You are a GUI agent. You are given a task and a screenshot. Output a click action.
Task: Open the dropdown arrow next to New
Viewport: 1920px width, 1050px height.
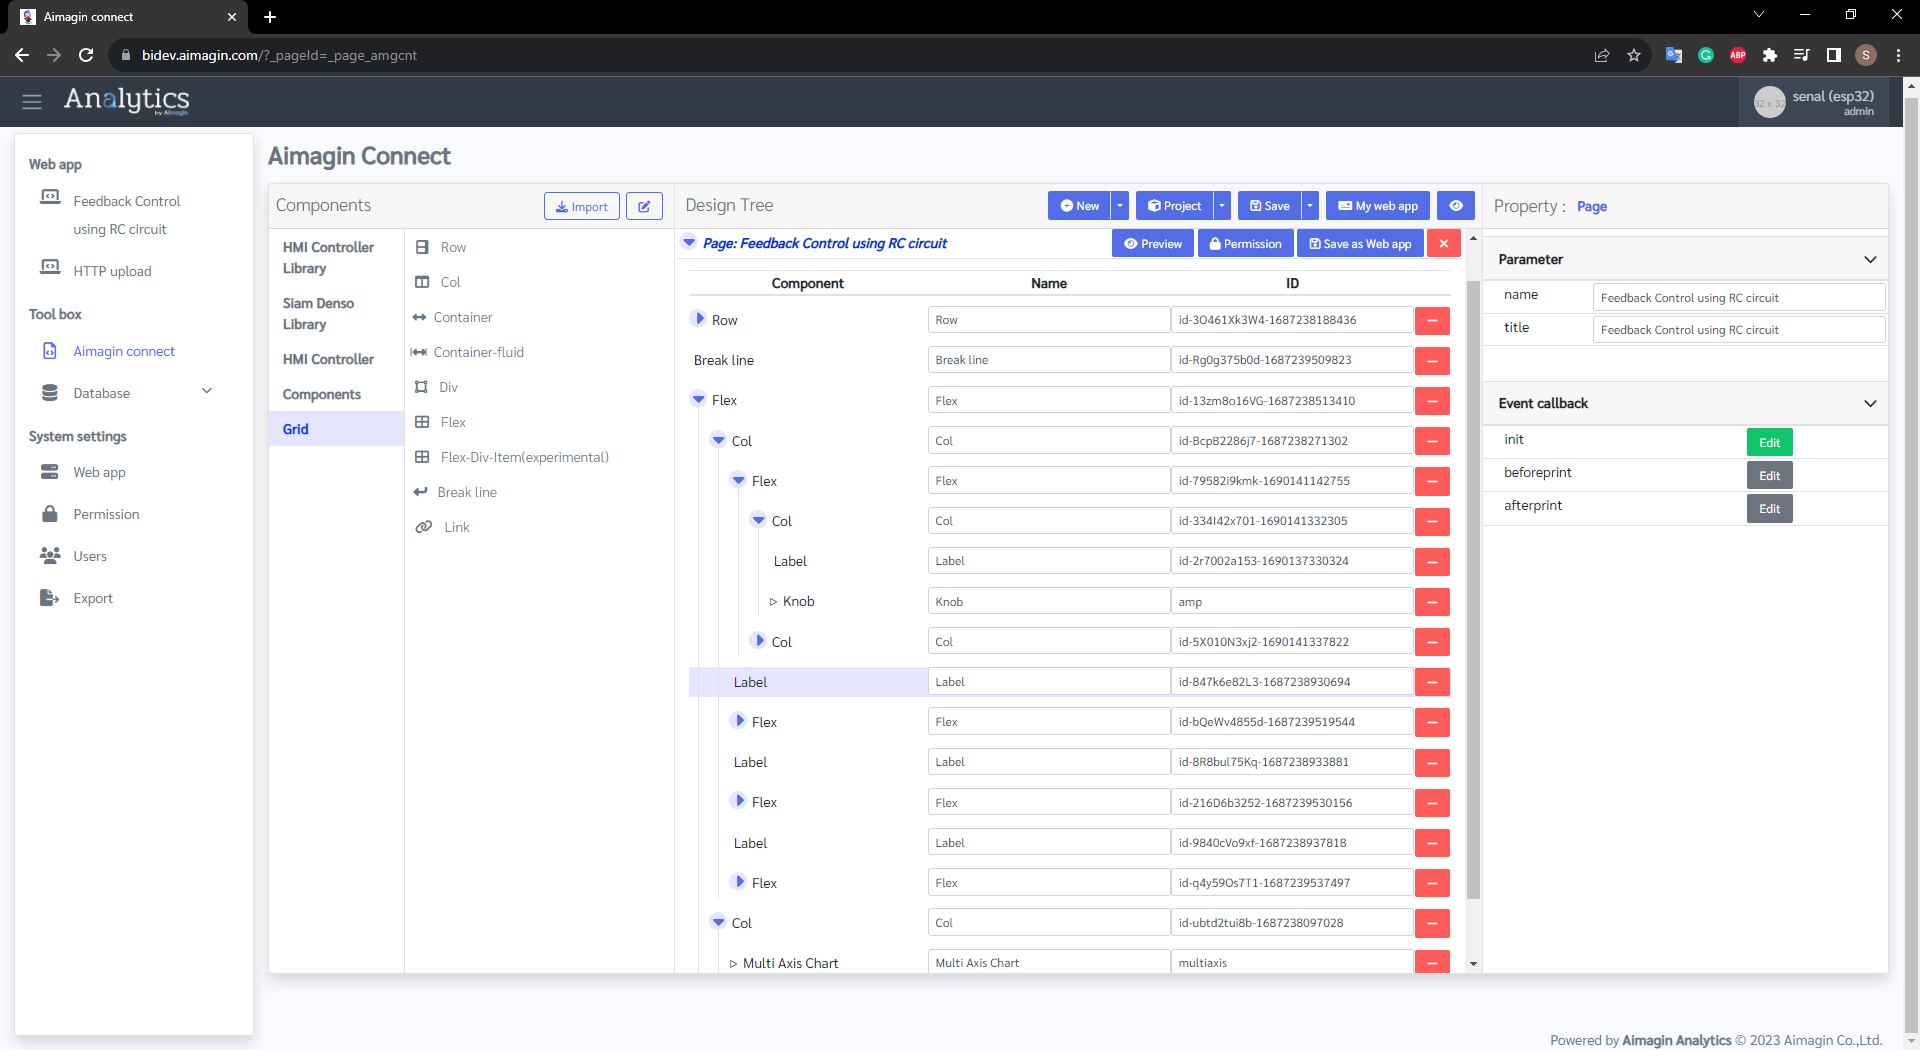pyautogui.click(x=1119, y=206)
